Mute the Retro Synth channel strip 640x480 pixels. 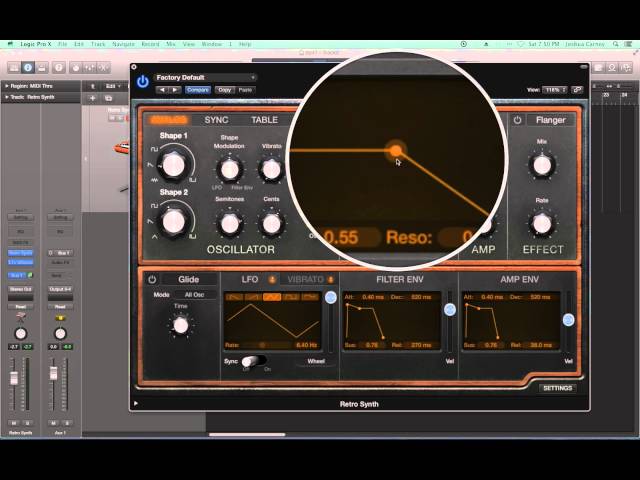point(13,423)
